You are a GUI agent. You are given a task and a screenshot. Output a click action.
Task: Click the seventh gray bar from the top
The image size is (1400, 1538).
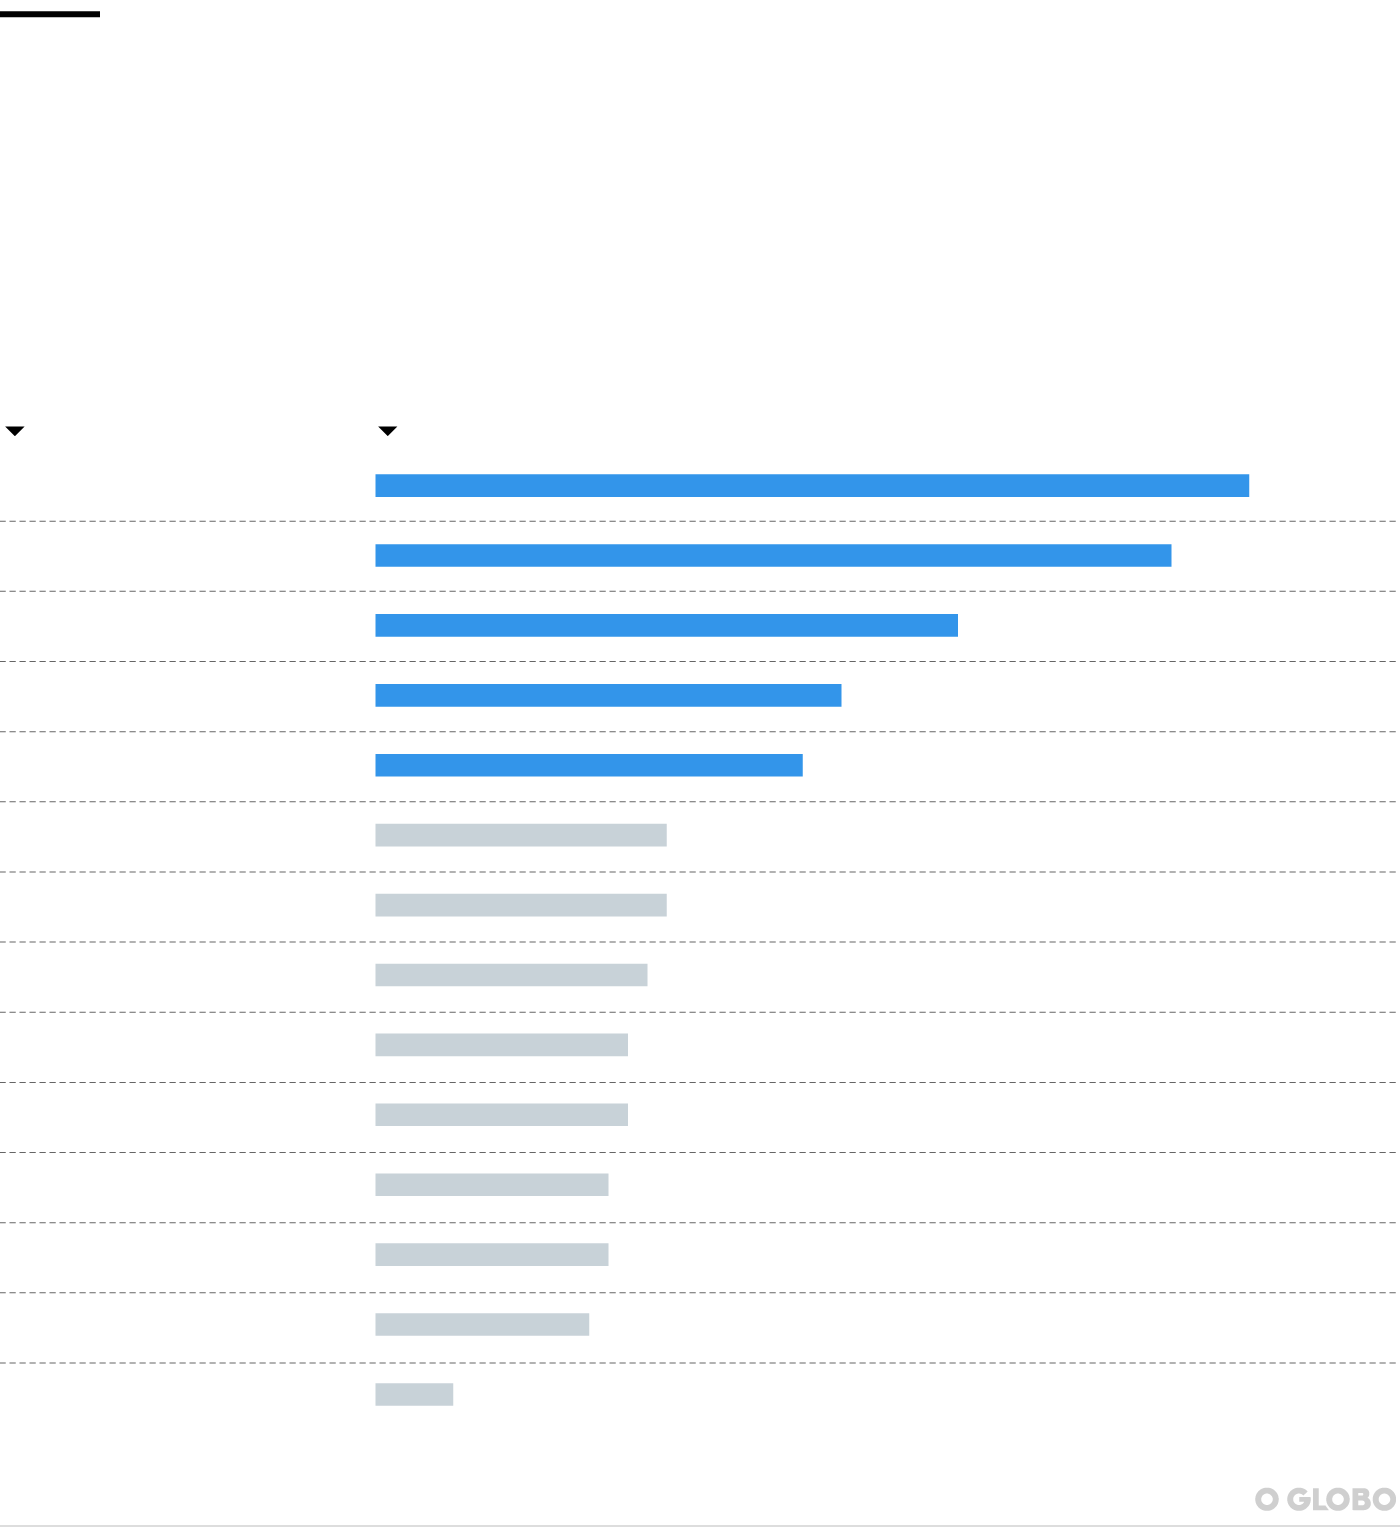(492, 1256)
